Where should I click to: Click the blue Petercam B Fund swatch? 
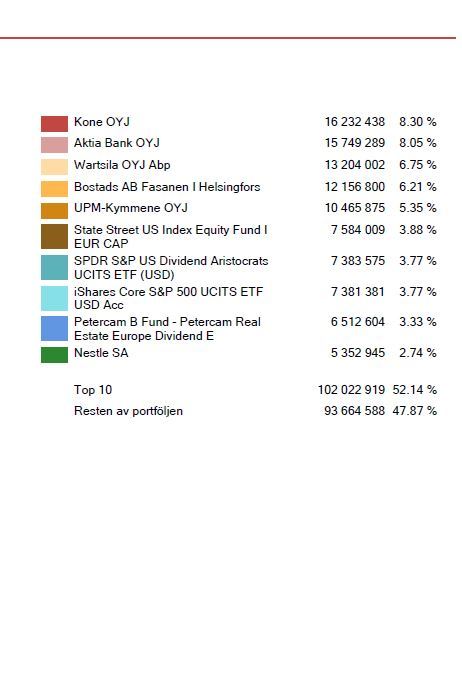[x=54, y=329]
